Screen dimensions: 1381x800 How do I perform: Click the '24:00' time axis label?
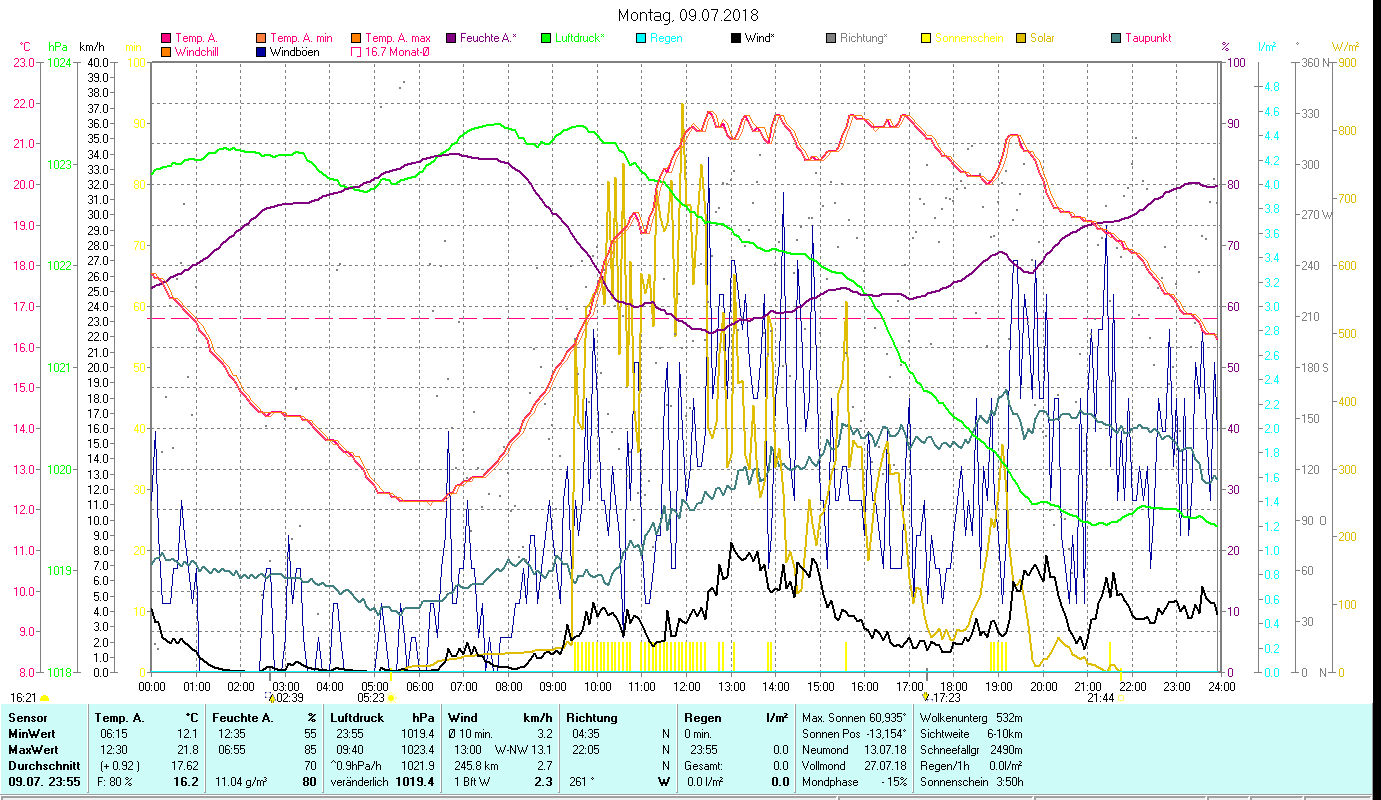tap(1222, 687)
